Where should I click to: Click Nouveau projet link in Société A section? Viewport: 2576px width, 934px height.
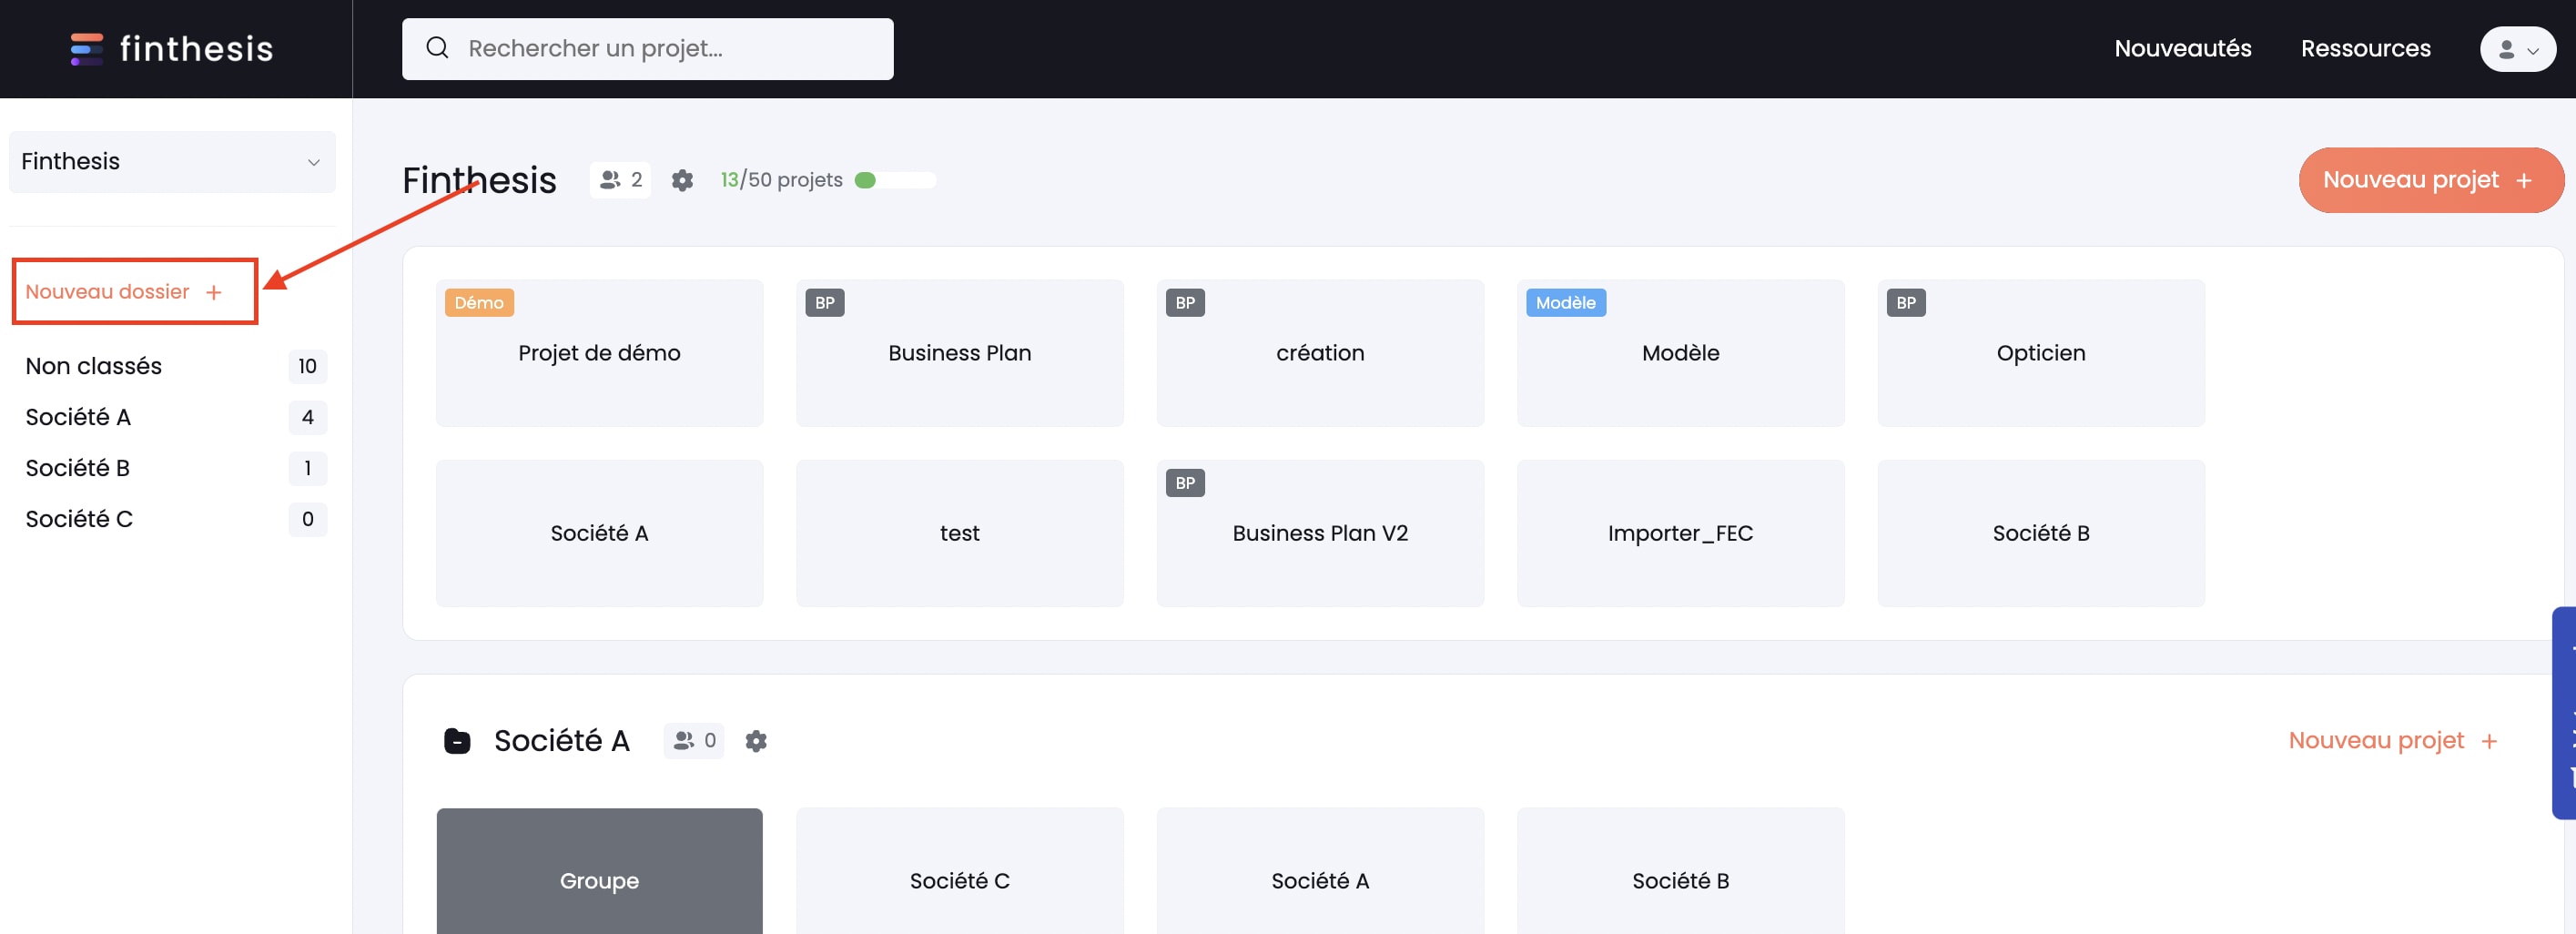tap(2393, 740)
